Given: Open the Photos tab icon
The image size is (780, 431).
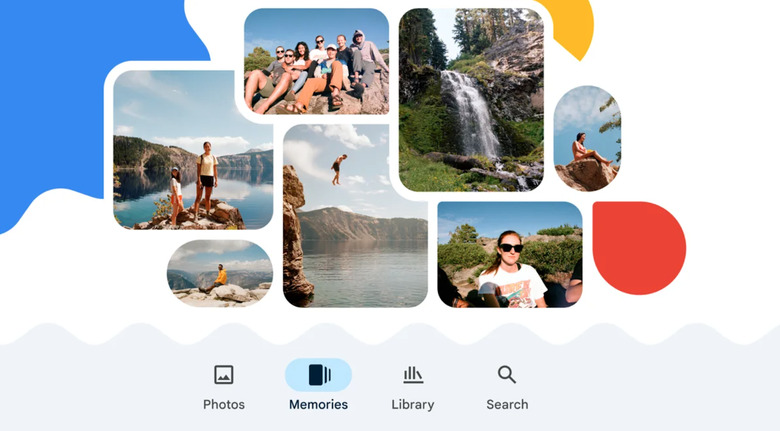Looking at the screenshot, I should [x=224, y=375].
